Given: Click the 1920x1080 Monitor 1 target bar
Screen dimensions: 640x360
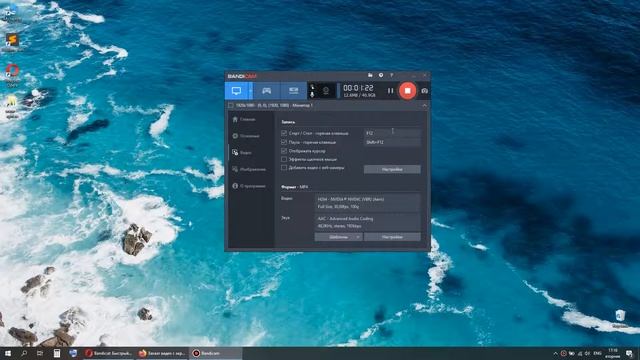Looking at the screenshot, I should [327, 105].
